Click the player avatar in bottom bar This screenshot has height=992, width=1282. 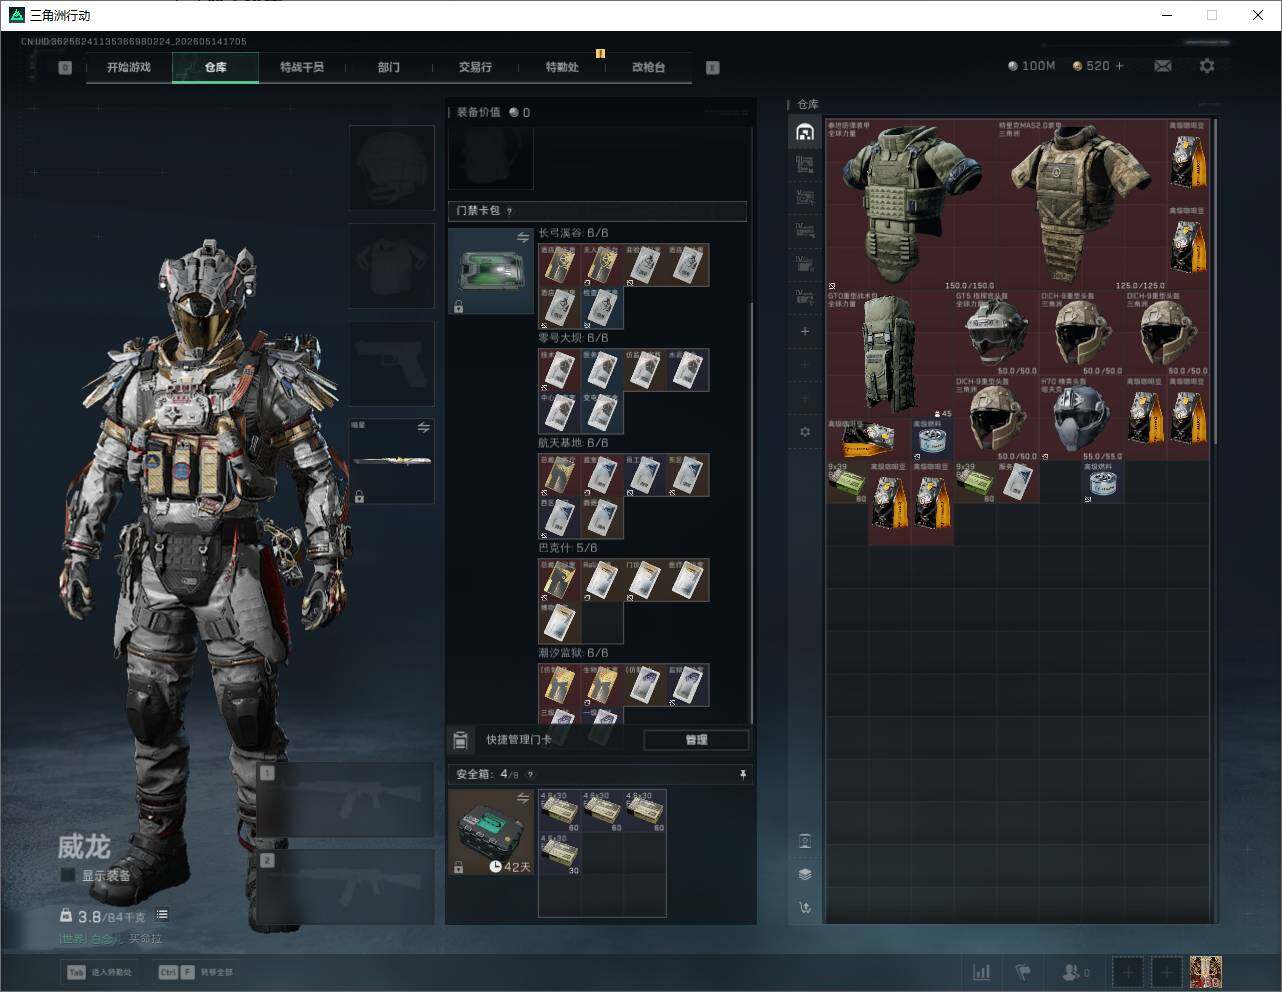[1206, 972]
